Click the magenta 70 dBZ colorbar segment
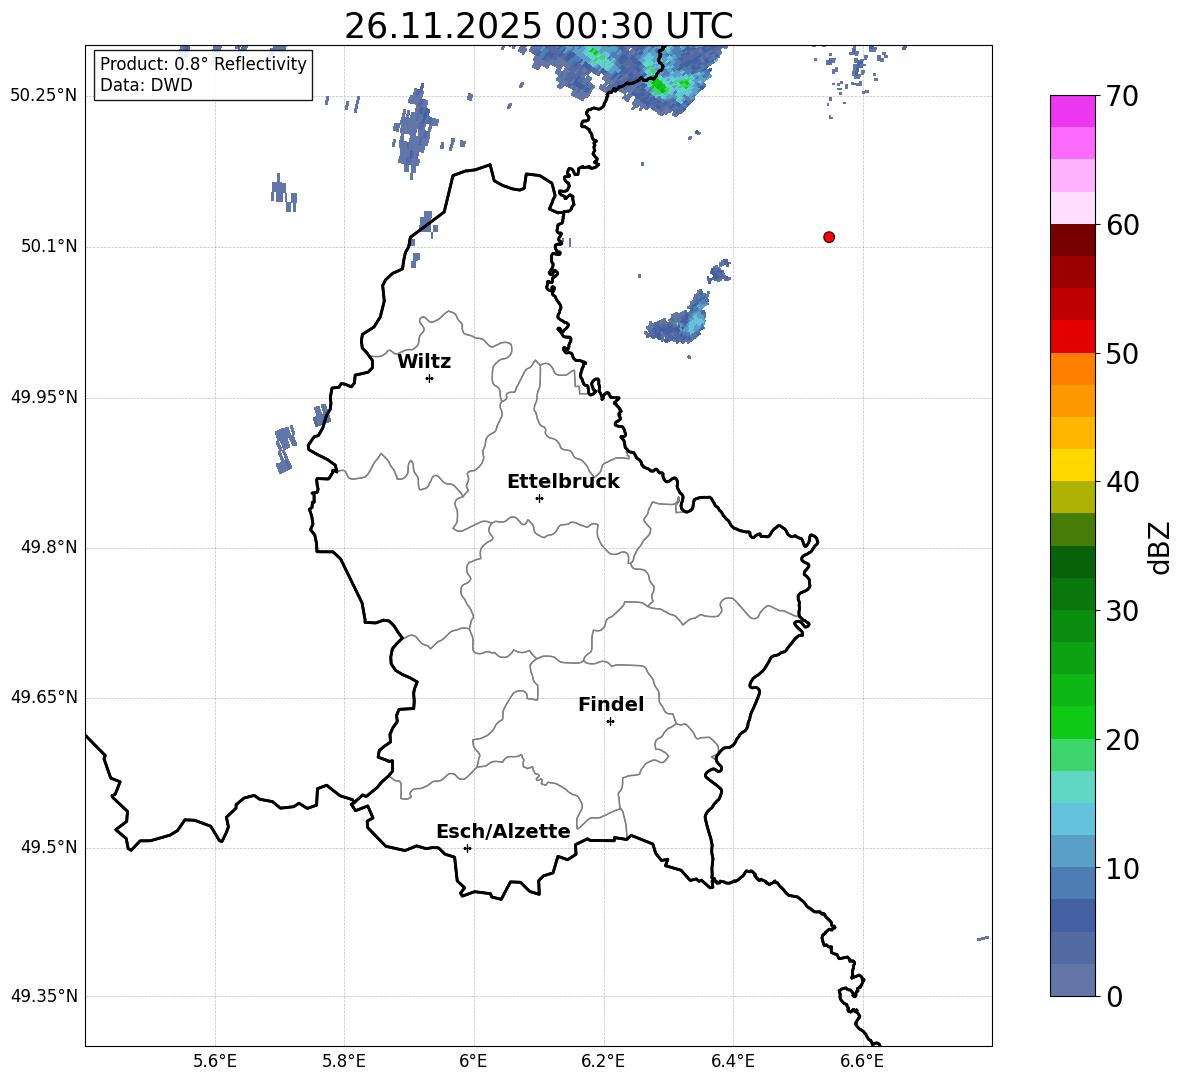Screen dimensions: 1184x1081 coord(1072,111)
